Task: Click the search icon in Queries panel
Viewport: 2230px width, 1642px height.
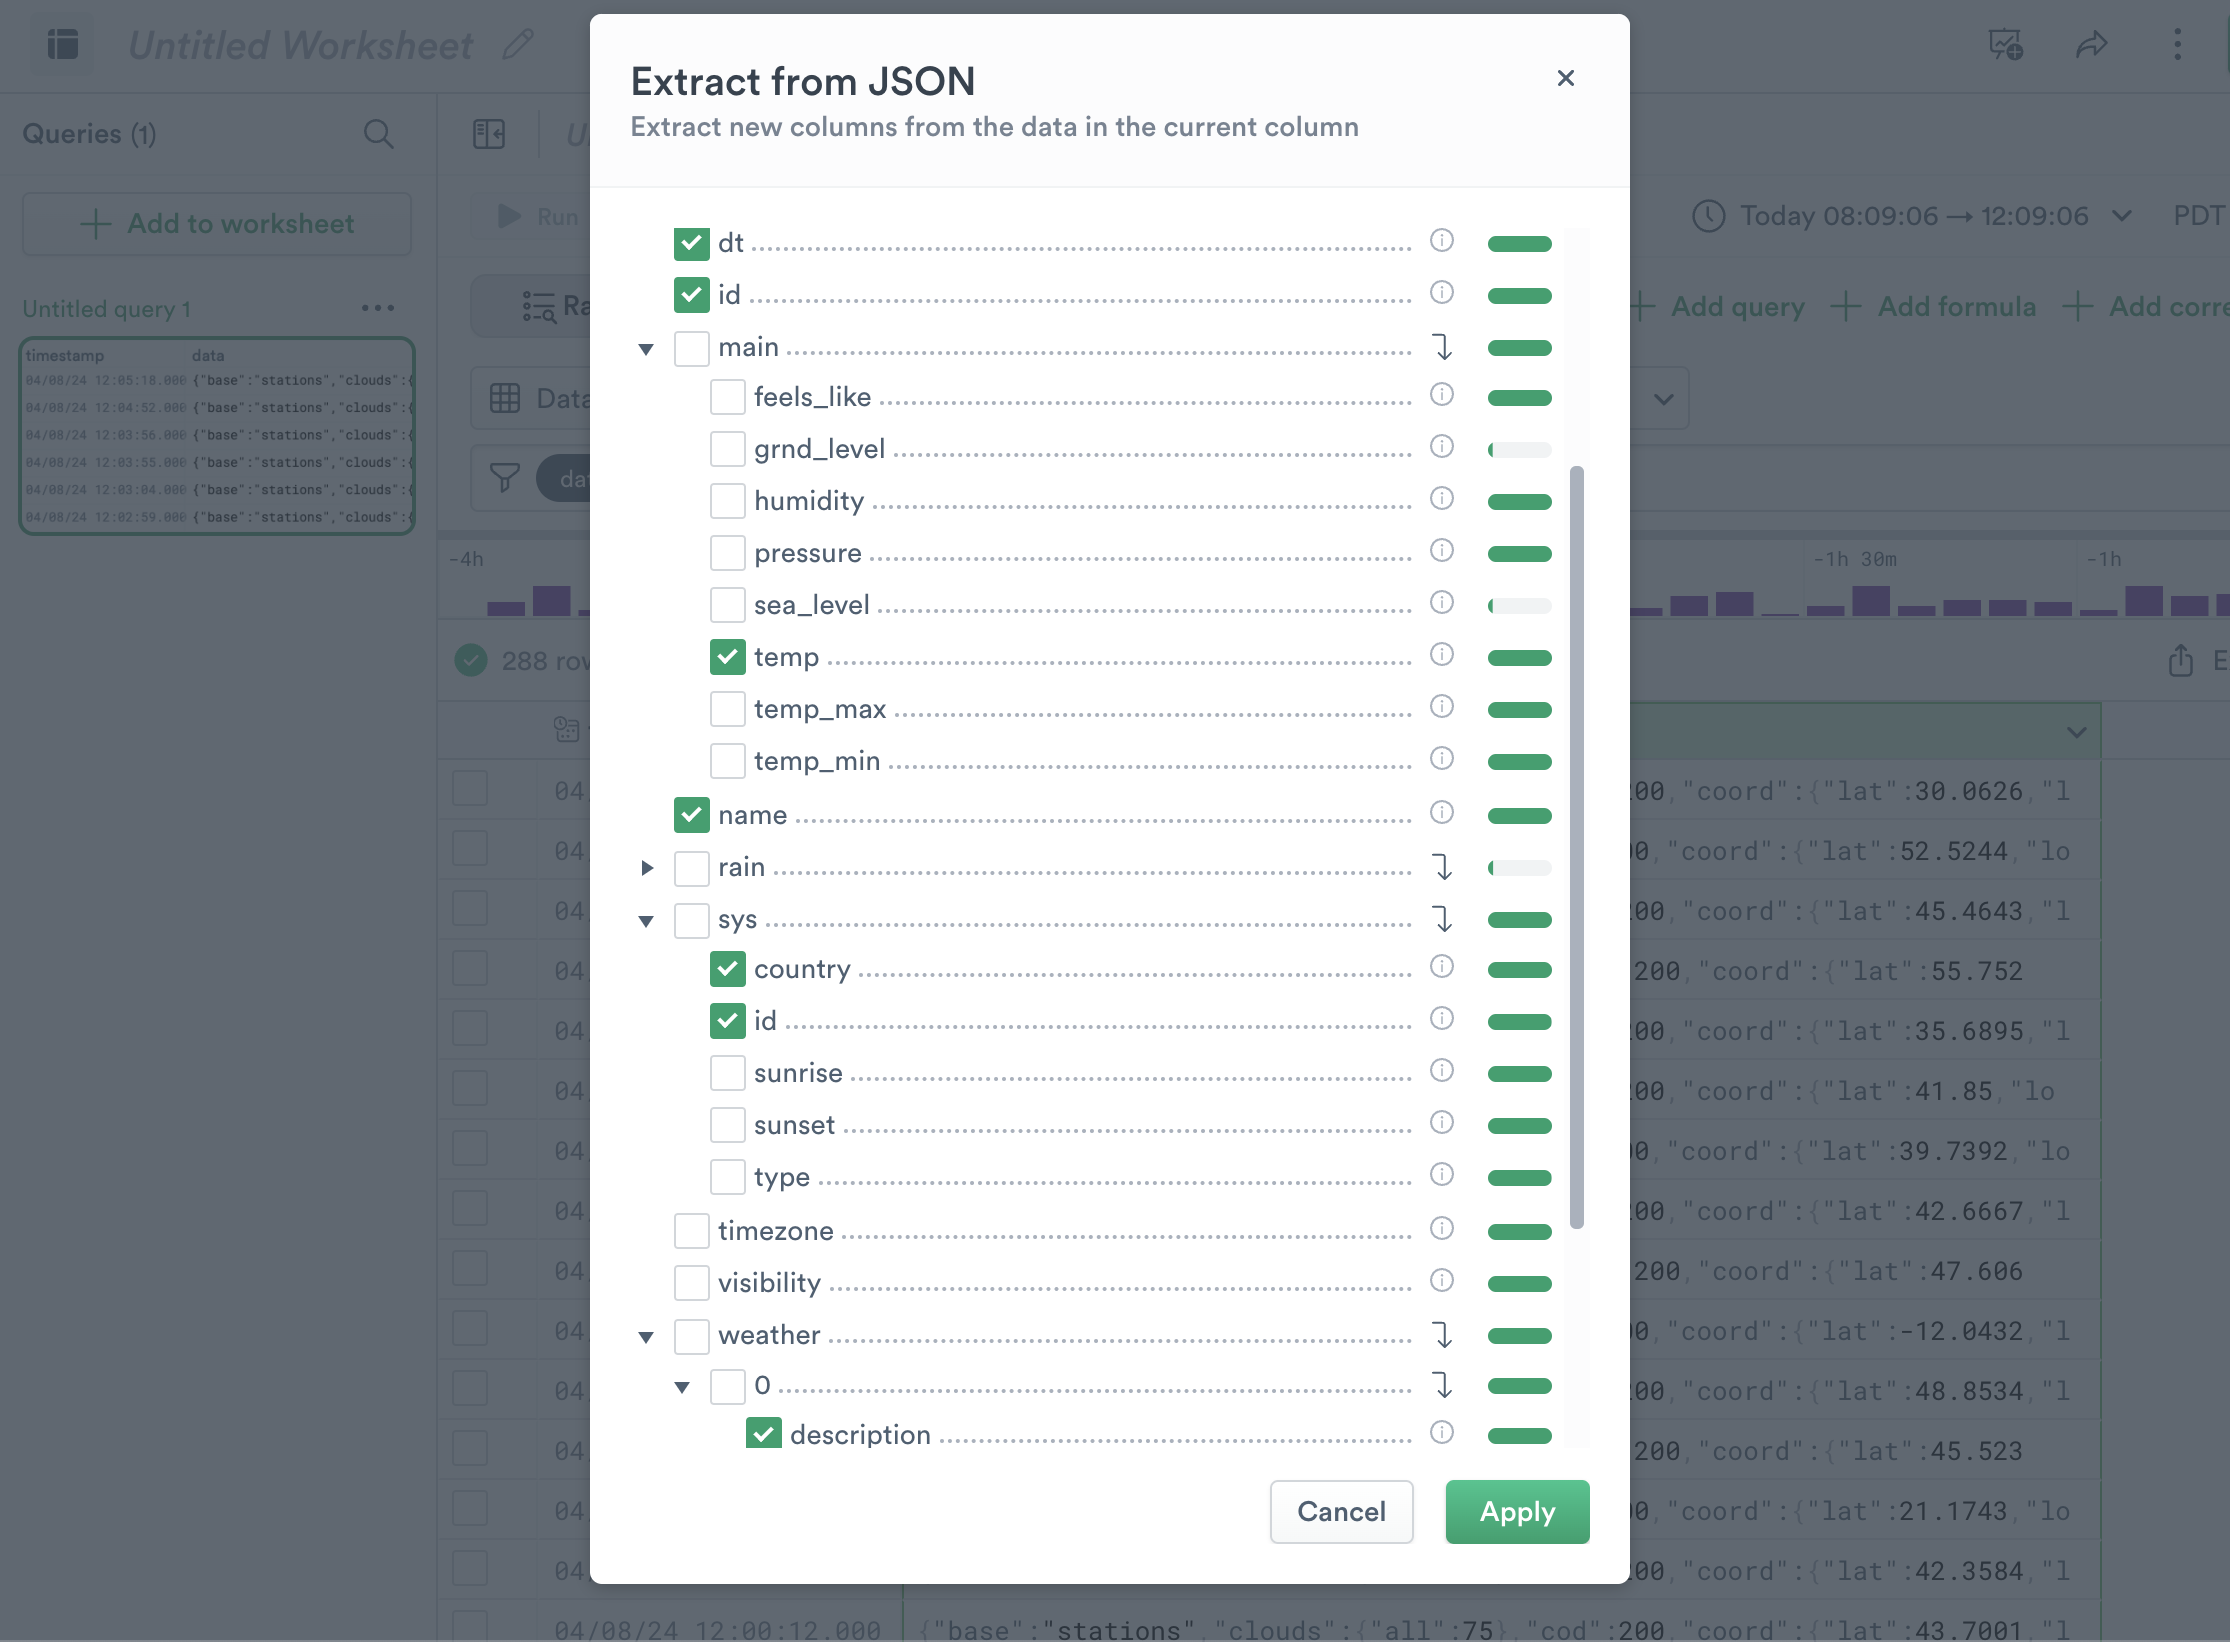Action: (378, 134)
